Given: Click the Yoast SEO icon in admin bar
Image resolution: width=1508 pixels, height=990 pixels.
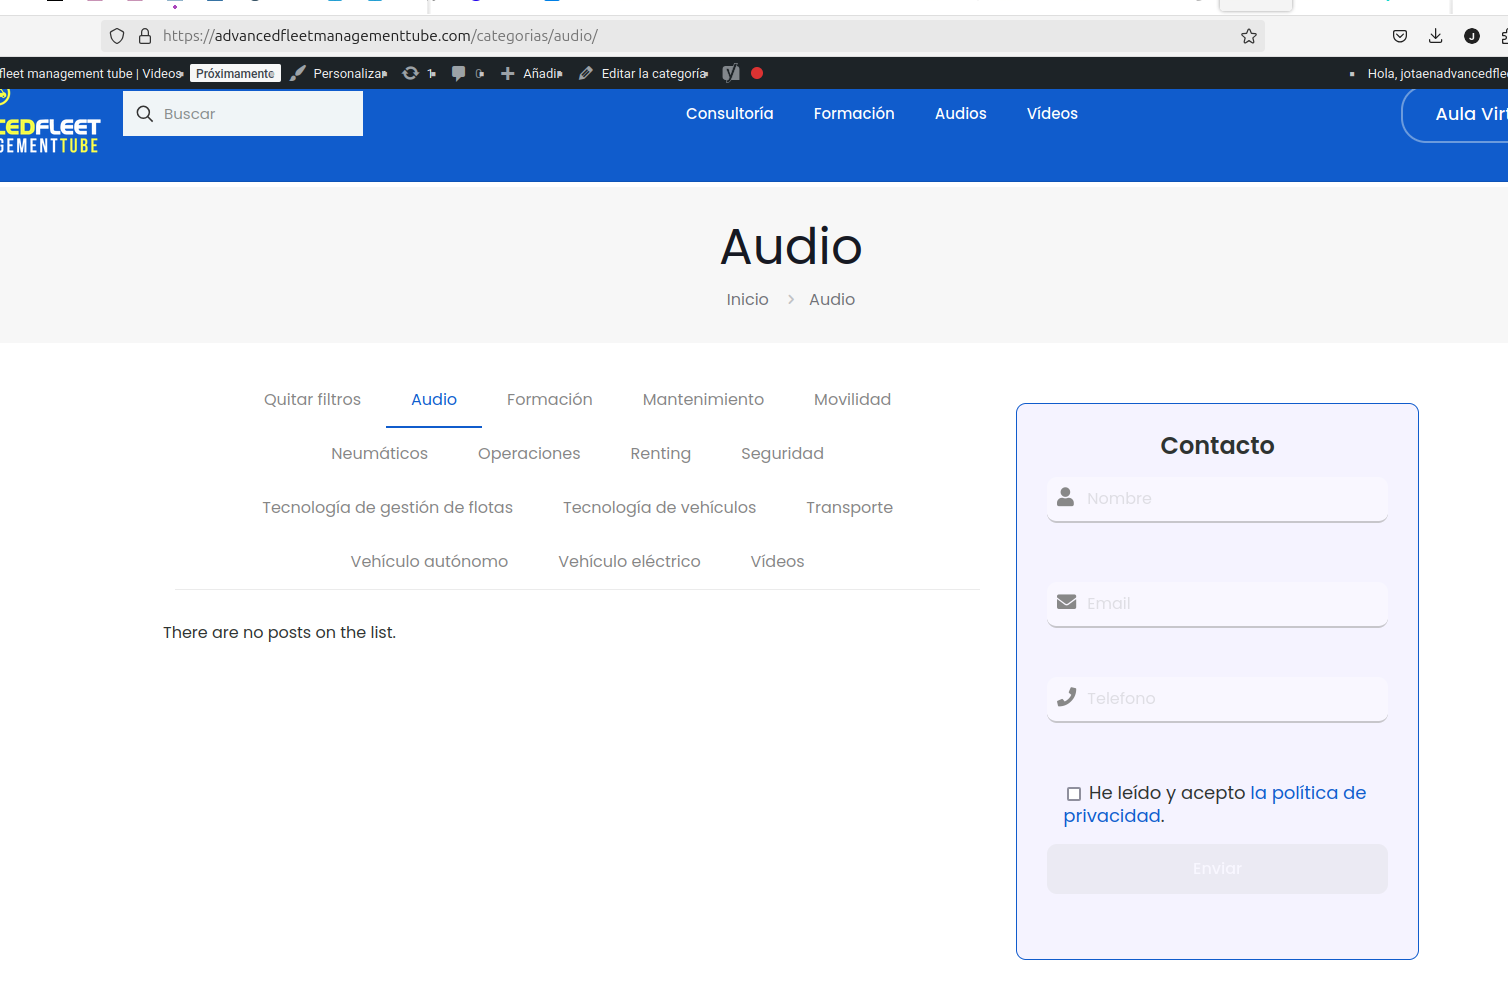Looking at the screenshot, I should coord(731,73).
